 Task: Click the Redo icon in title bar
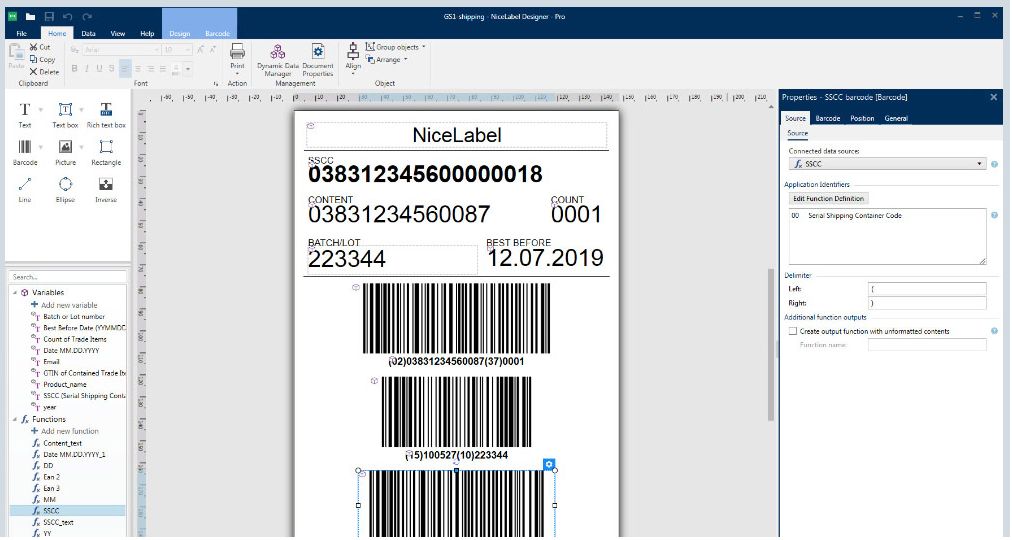click(x=87, y=17)
